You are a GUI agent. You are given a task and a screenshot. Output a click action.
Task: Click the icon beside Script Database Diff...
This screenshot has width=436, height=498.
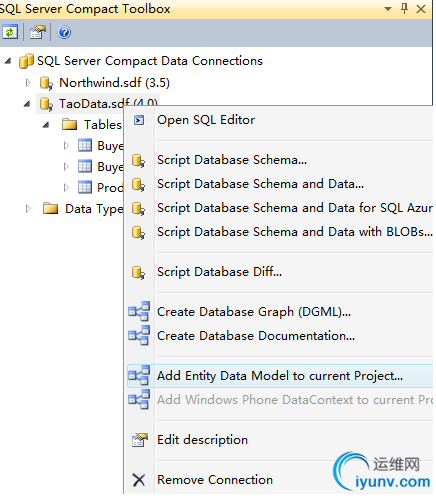[138, 272]
